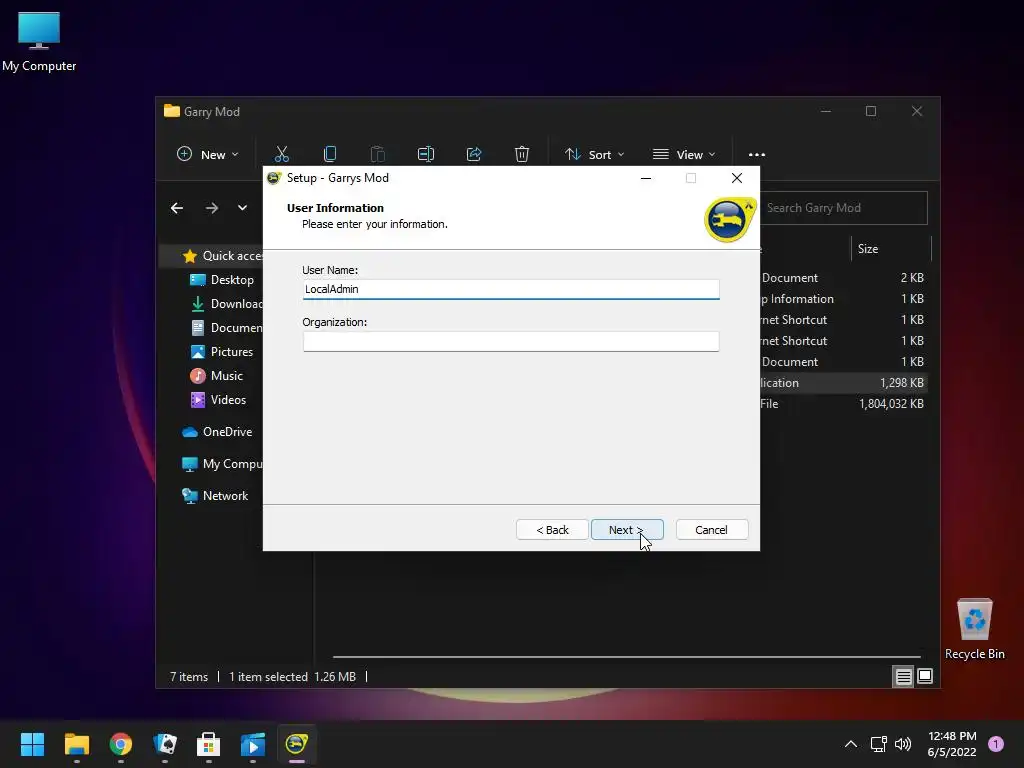Click Garrys Mod setup taskbar icon
Image resolution: width=1024 pixels, height=768 pixels.
296,744
